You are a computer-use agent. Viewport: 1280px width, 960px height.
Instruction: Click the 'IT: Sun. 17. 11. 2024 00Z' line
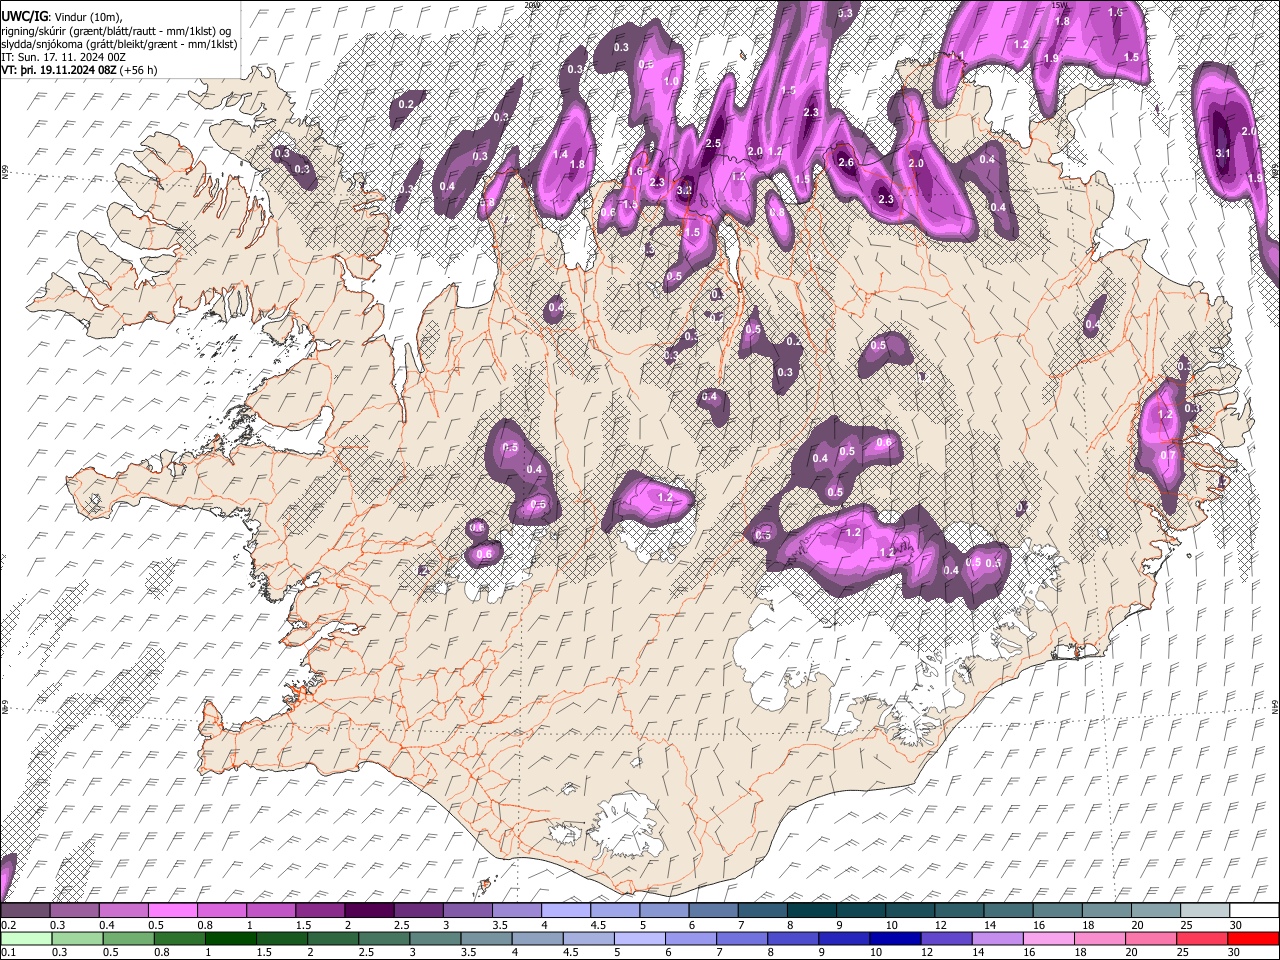click(x=64, y=58)
